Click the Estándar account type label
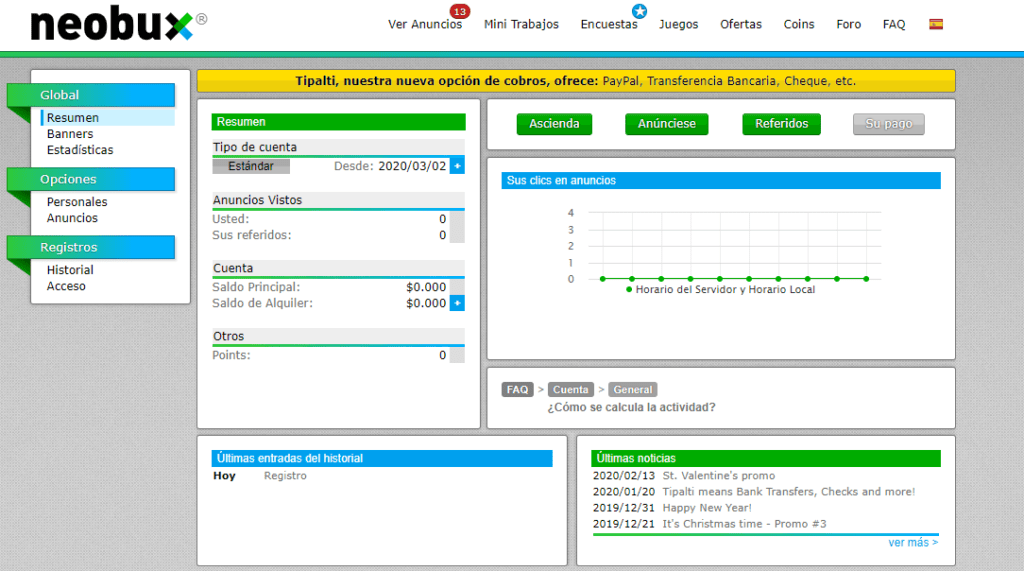This screenshot has height=571, width=1024. pyautogui.click(x=251, y=166)
